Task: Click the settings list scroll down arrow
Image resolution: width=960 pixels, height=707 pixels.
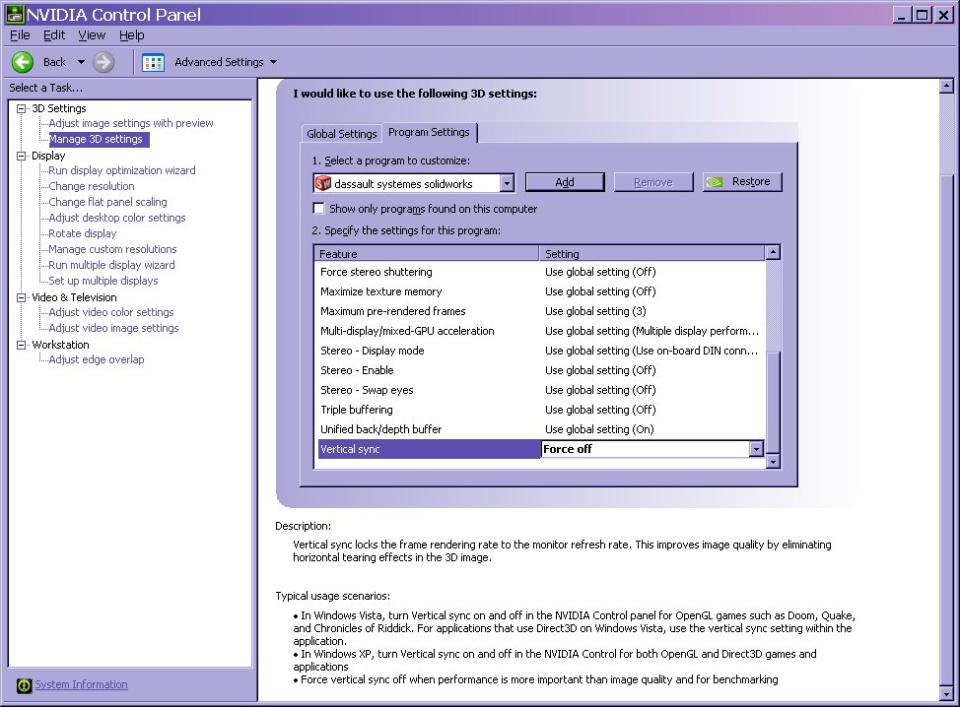Action: (773, 462)
